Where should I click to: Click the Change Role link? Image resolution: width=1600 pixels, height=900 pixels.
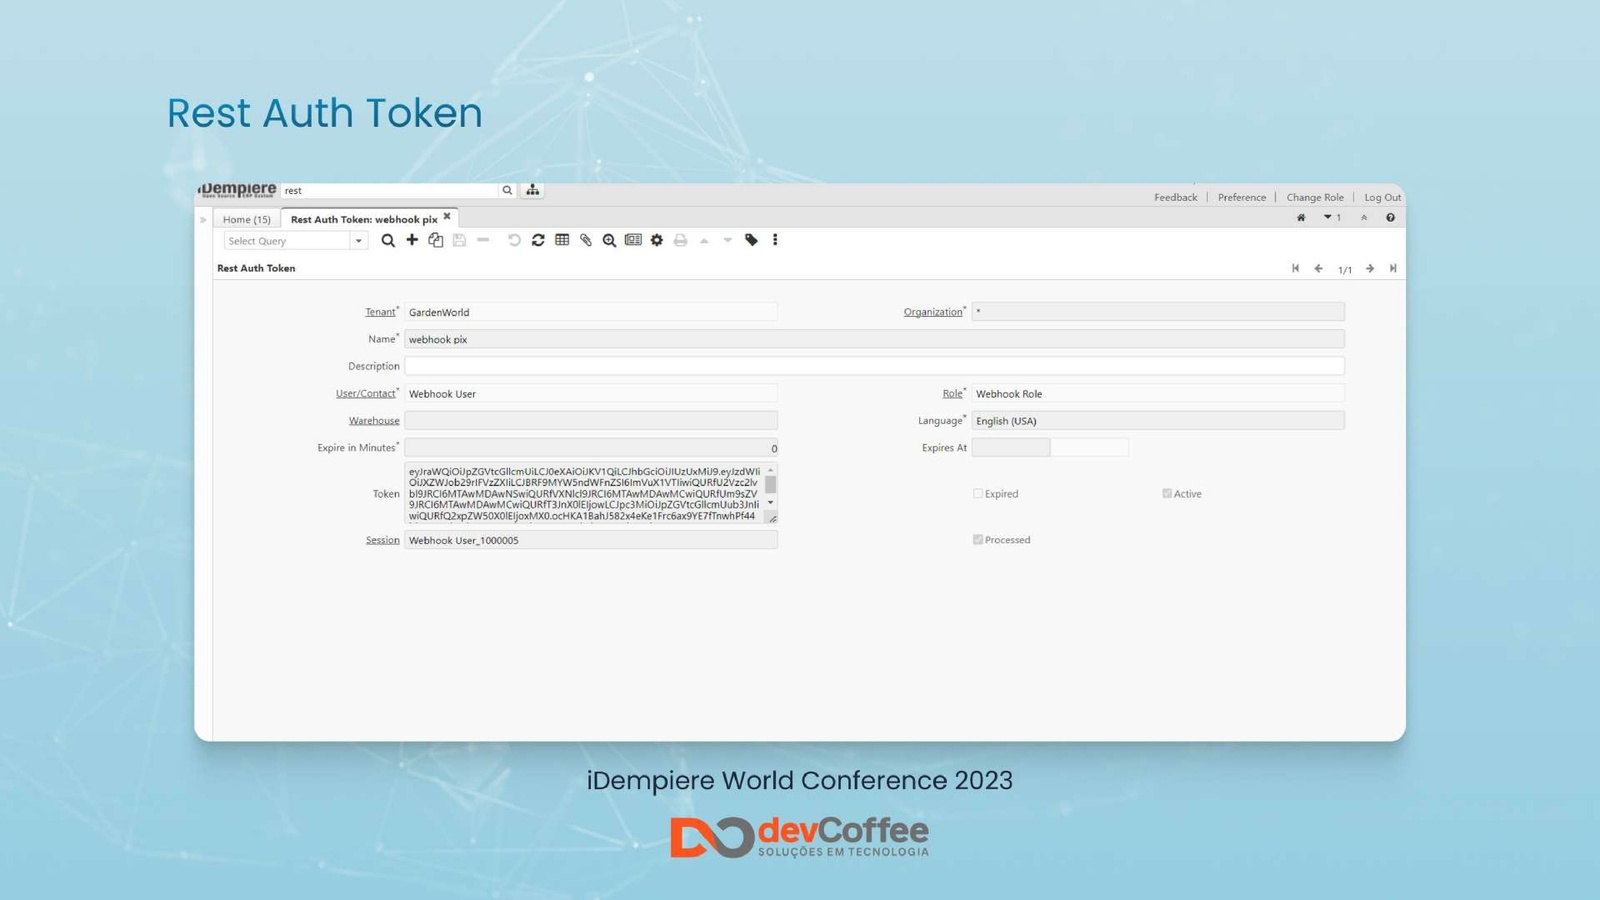click(x=1314, y=197)
